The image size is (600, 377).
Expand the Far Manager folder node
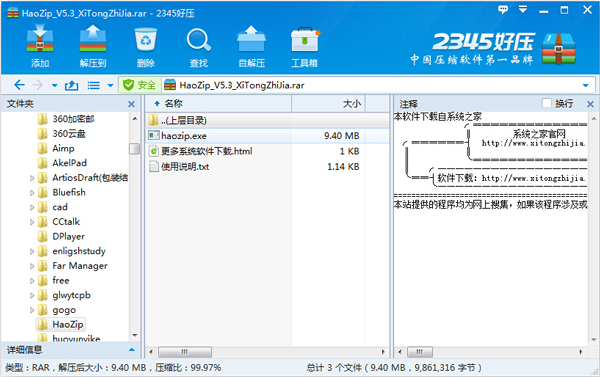pyautogui.click(x=32, y=266)
